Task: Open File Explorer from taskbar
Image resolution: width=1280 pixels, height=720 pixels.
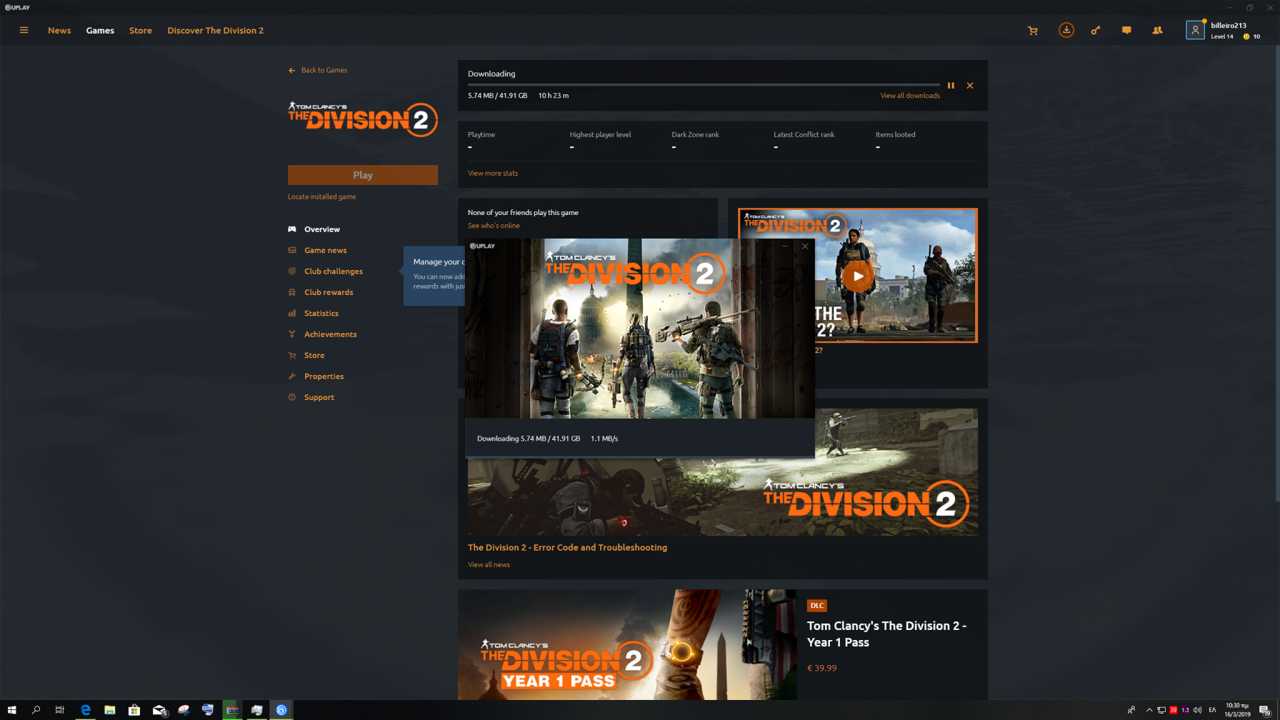Action: click(x=110, y=710)
